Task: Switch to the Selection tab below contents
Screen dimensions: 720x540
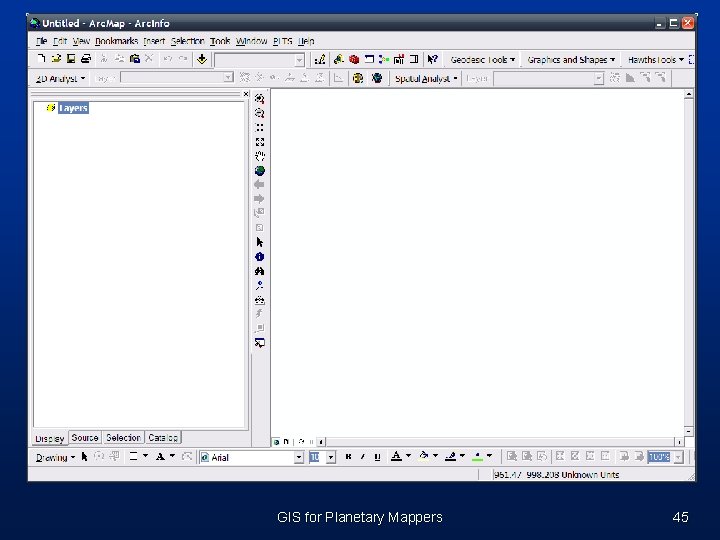Action: [123, 438]
